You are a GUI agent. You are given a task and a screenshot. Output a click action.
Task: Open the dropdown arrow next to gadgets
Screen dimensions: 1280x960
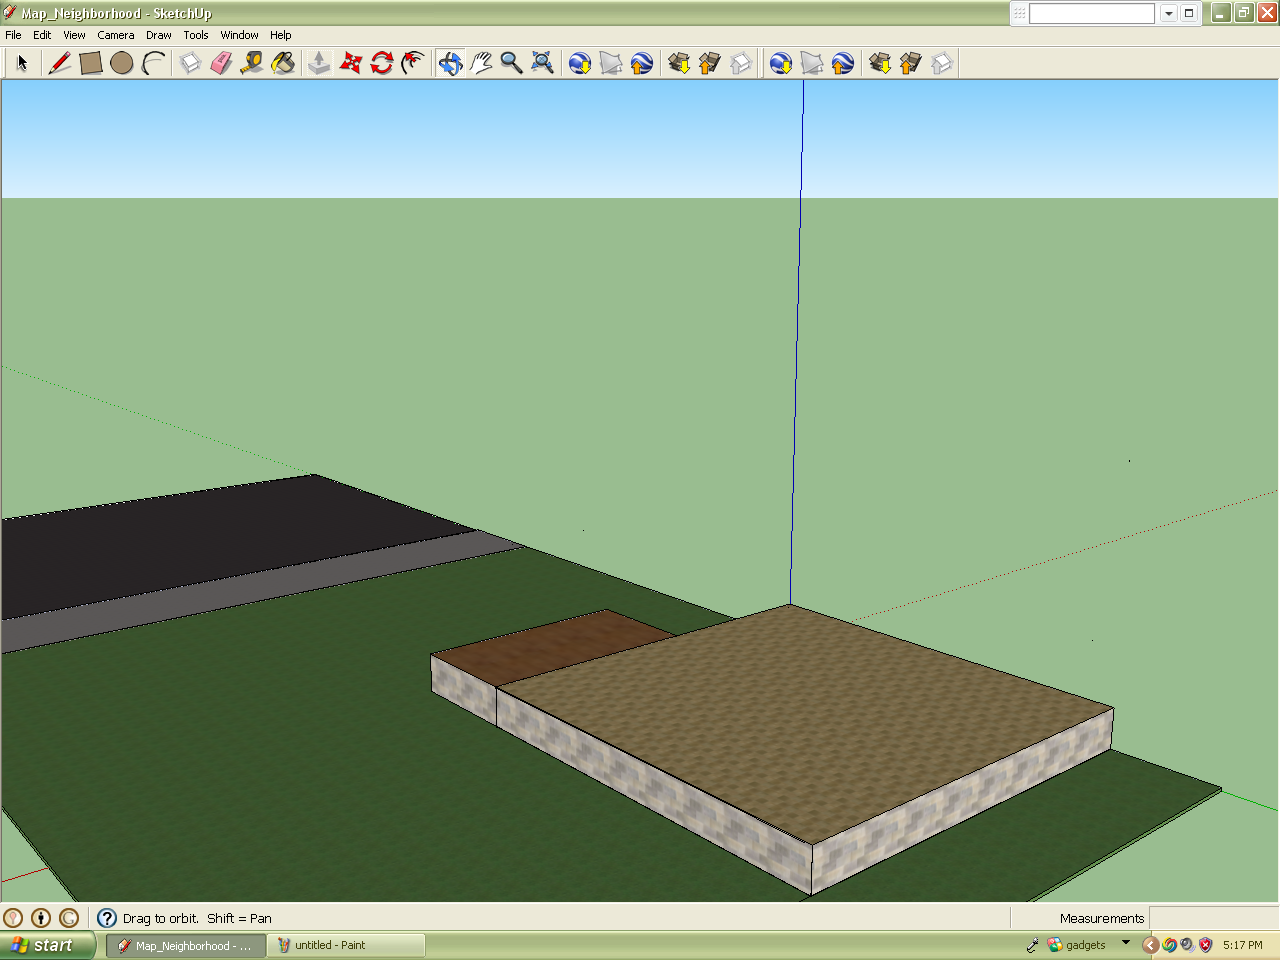tap(1126, 943)
